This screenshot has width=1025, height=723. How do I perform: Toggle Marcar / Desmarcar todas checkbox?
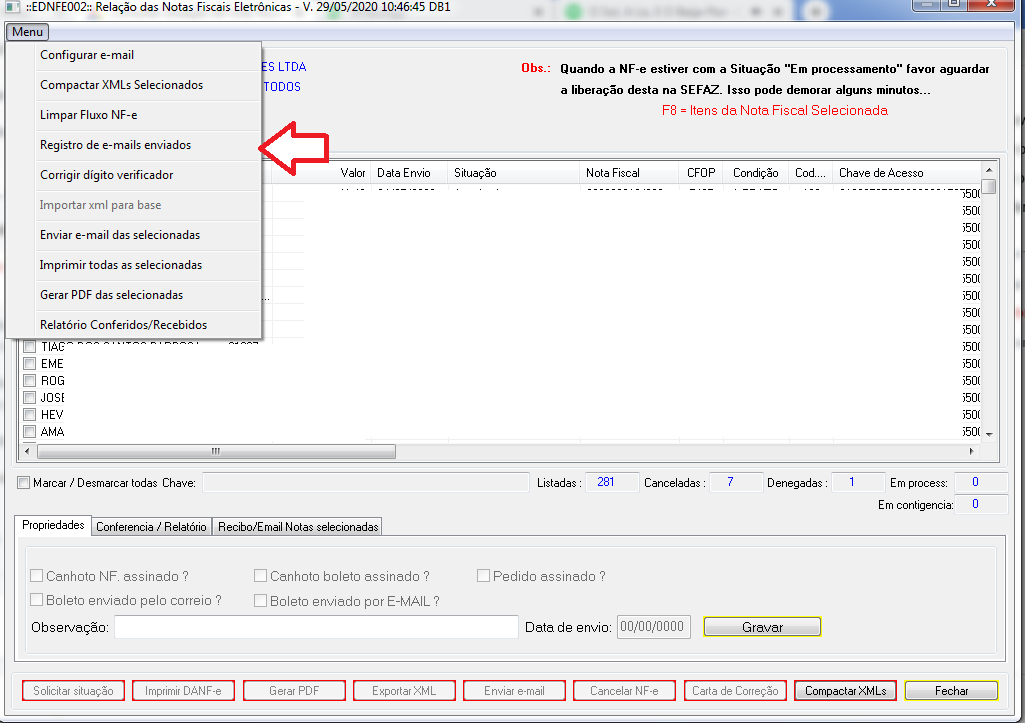[x=24, y=483]
